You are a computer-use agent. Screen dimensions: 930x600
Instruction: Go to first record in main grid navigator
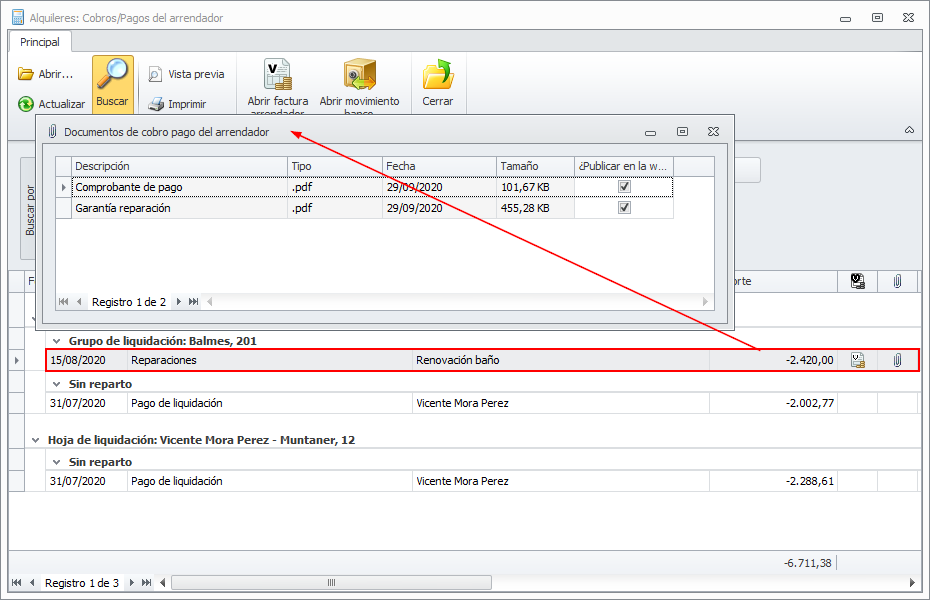click(17, 583)
